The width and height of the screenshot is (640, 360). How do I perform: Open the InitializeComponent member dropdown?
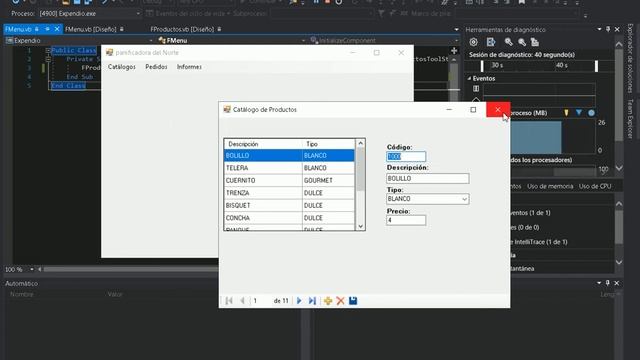pyautogui.click(x=456, y=40)
